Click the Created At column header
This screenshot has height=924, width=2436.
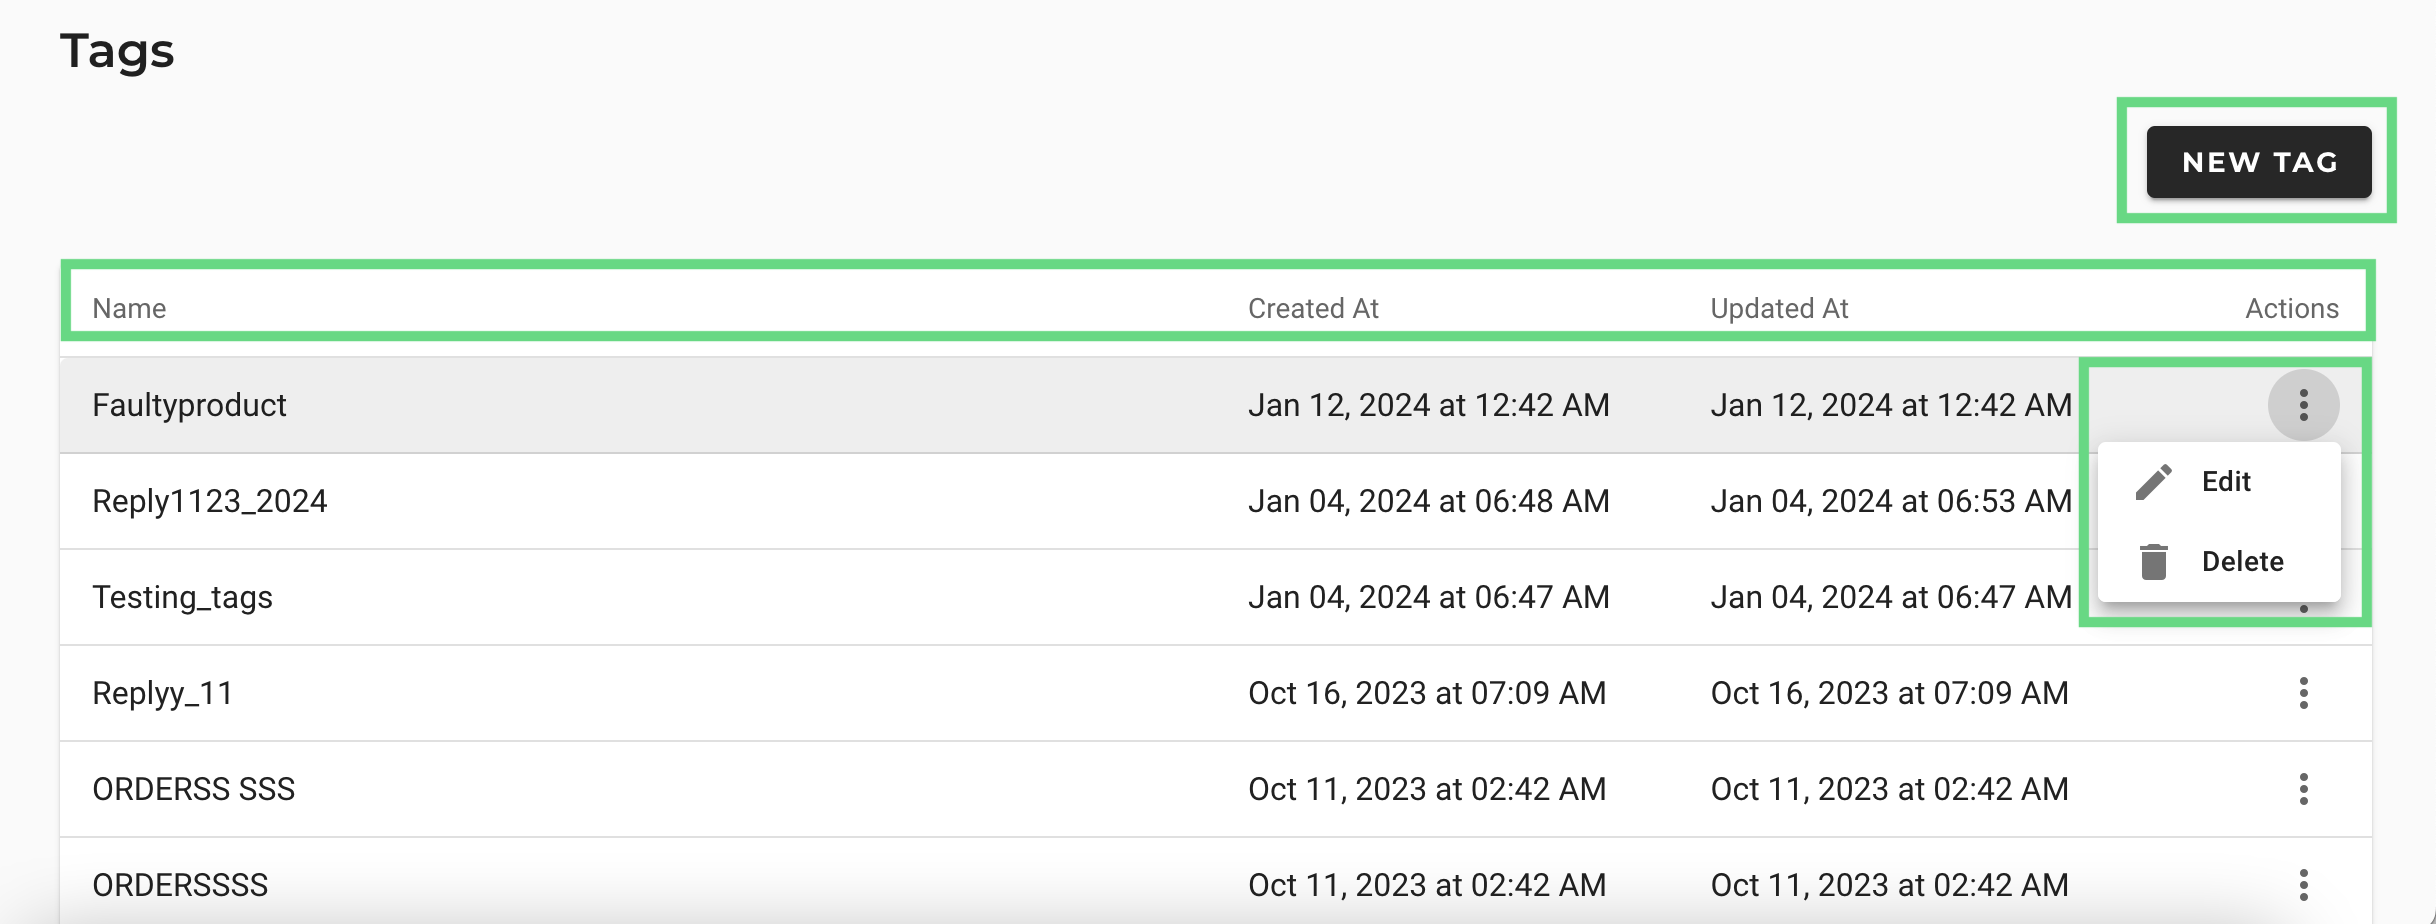[1313, 309]
